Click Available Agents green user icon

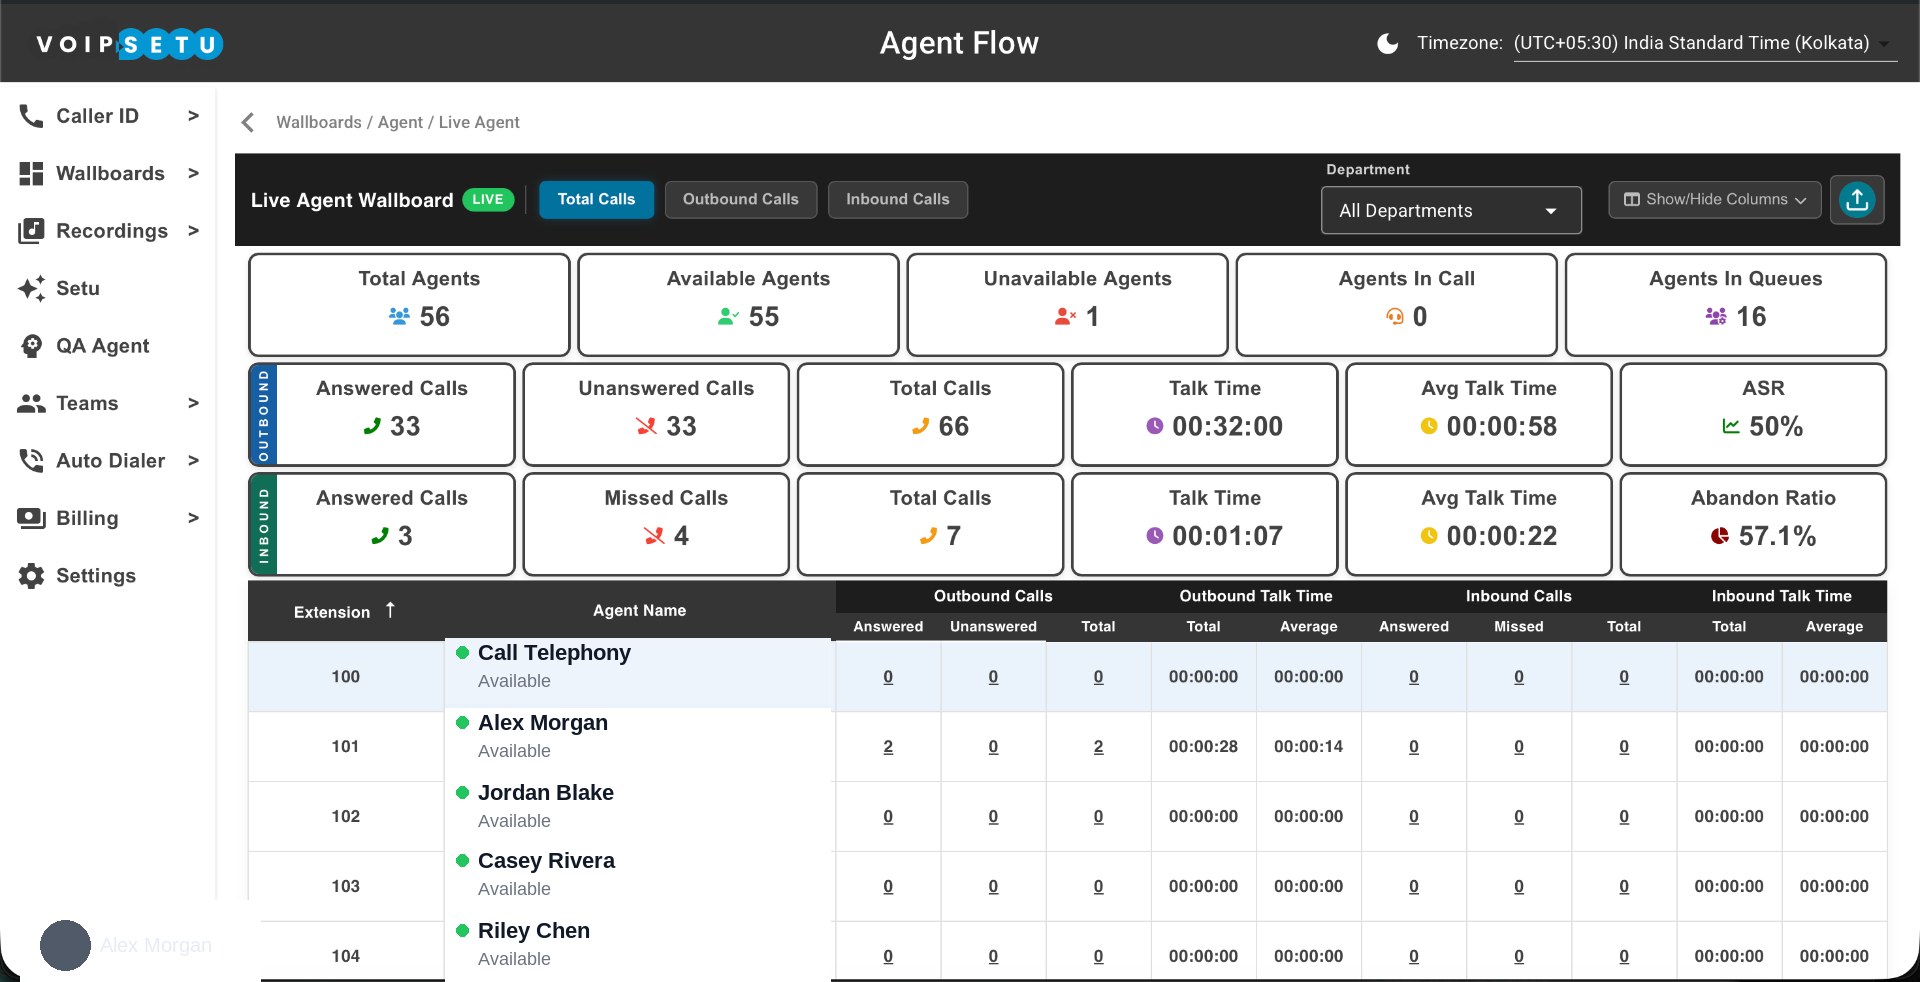point(728,316)
